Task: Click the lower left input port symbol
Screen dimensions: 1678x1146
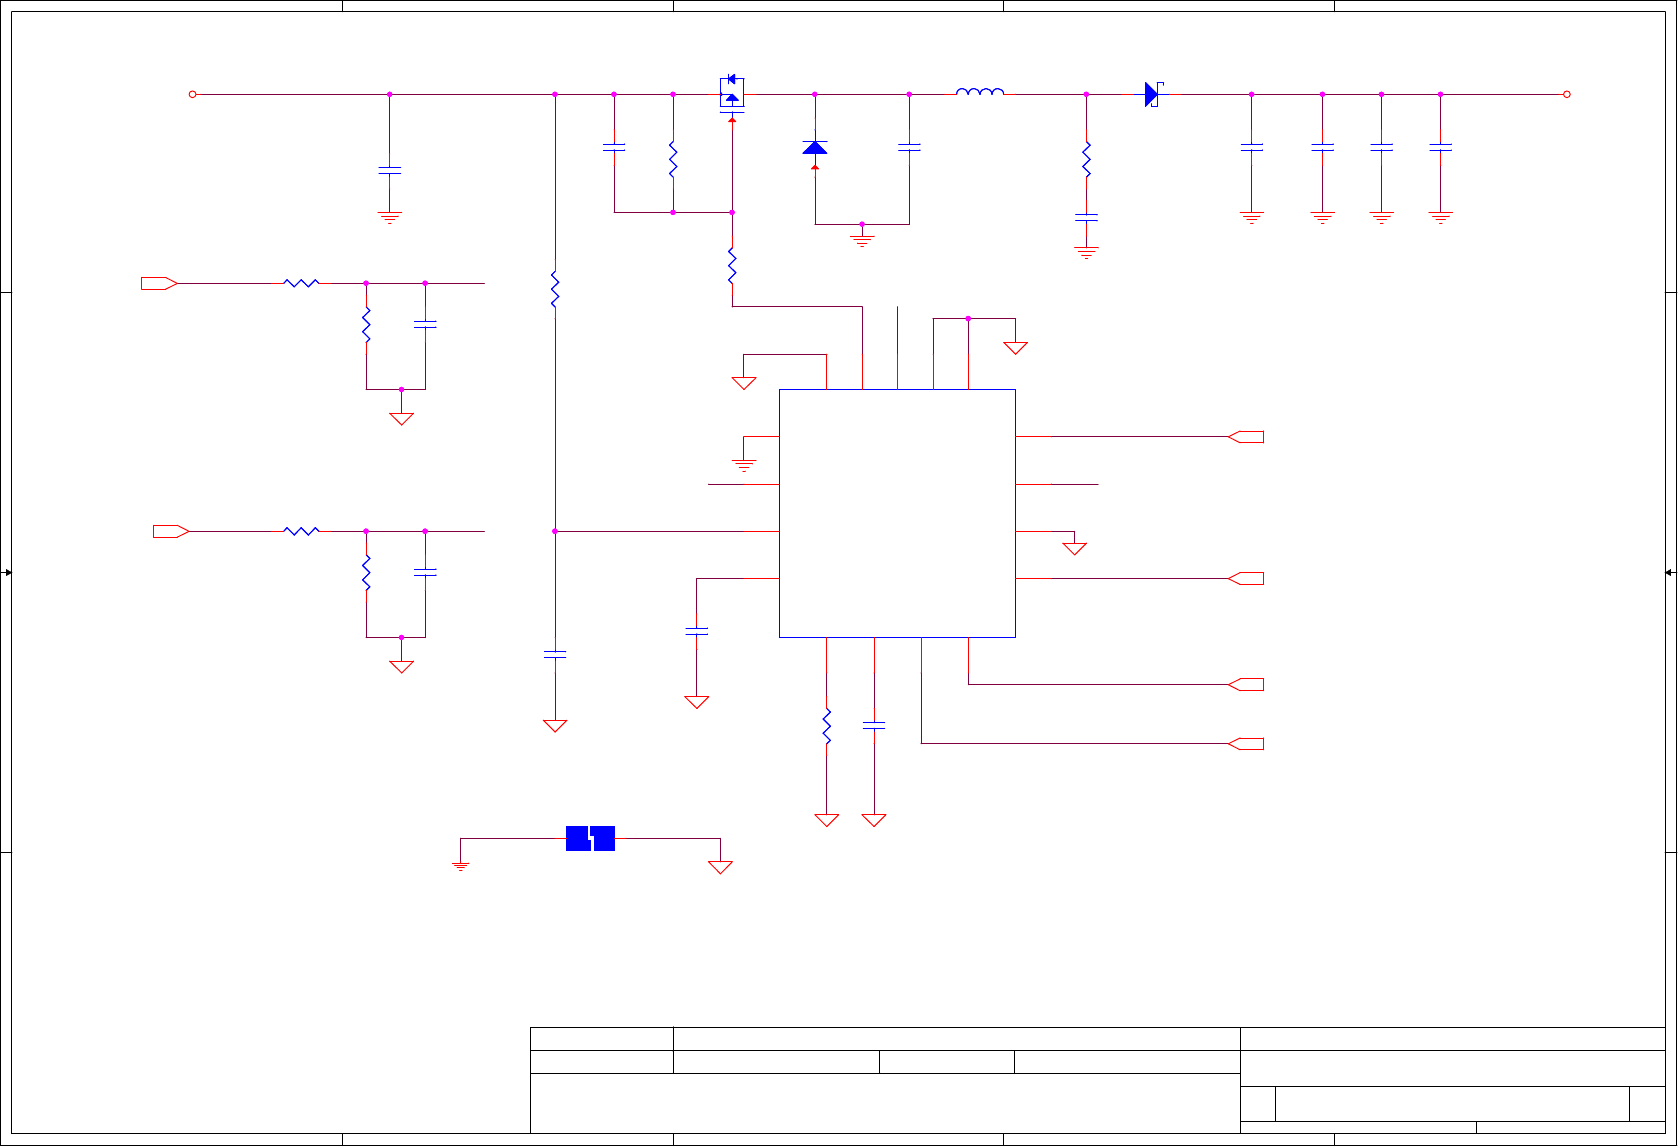Action: click(171, 531)
